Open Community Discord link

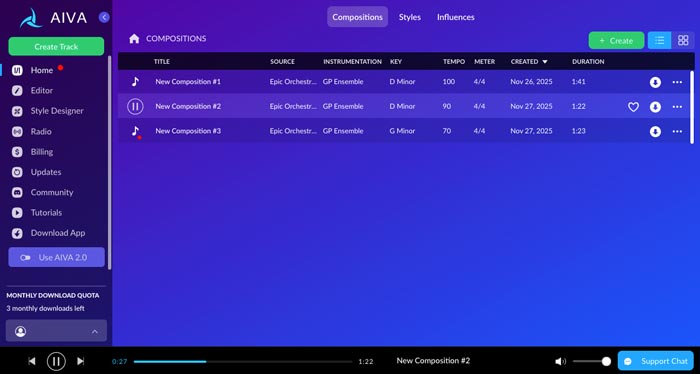52,192
